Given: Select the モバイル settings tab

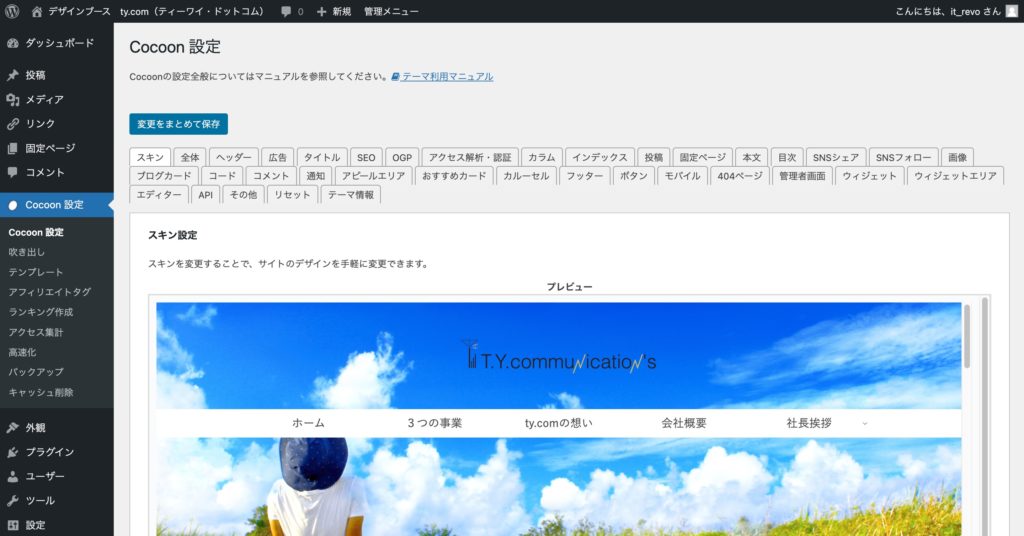Looking at the screenshot, I should [683, 176].
